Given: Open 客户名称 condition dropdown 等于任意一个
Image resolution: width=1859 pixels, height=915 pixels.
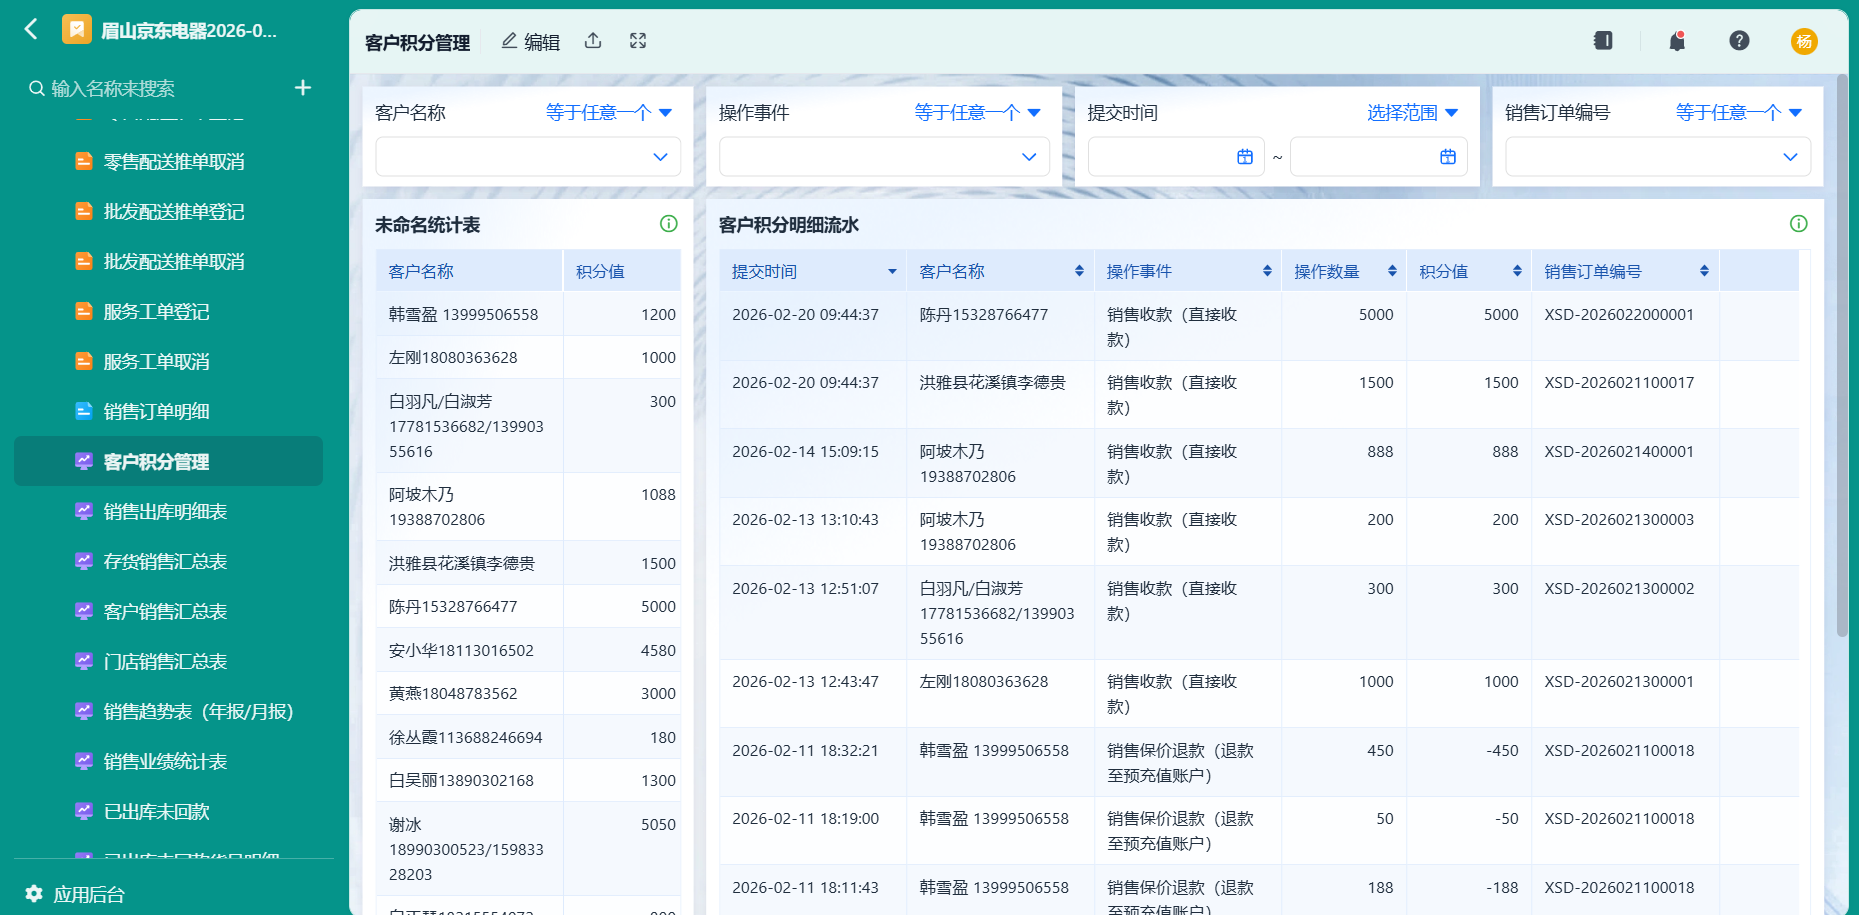Looking at the screenshot, I should (x=609, y=113).
